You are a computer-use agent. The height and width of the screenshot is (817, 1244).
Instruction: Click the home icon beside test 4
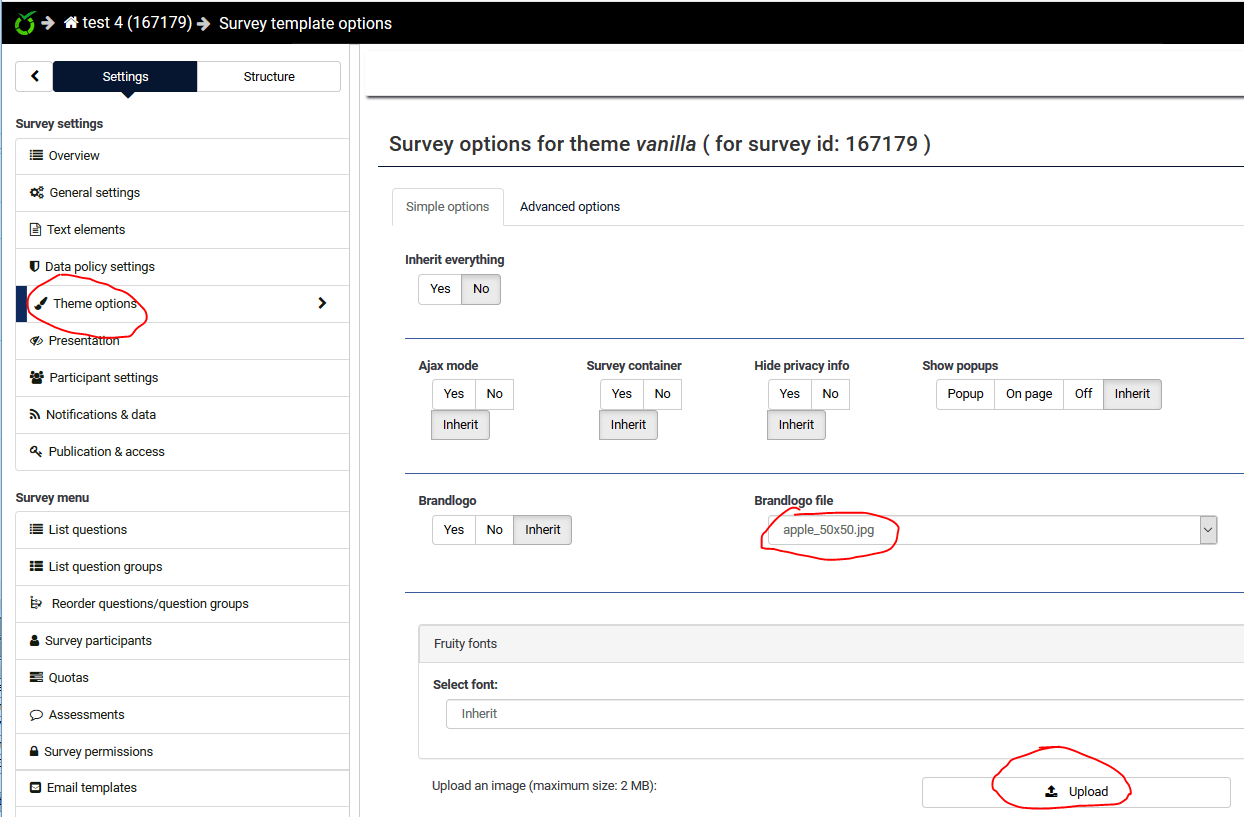71,22
